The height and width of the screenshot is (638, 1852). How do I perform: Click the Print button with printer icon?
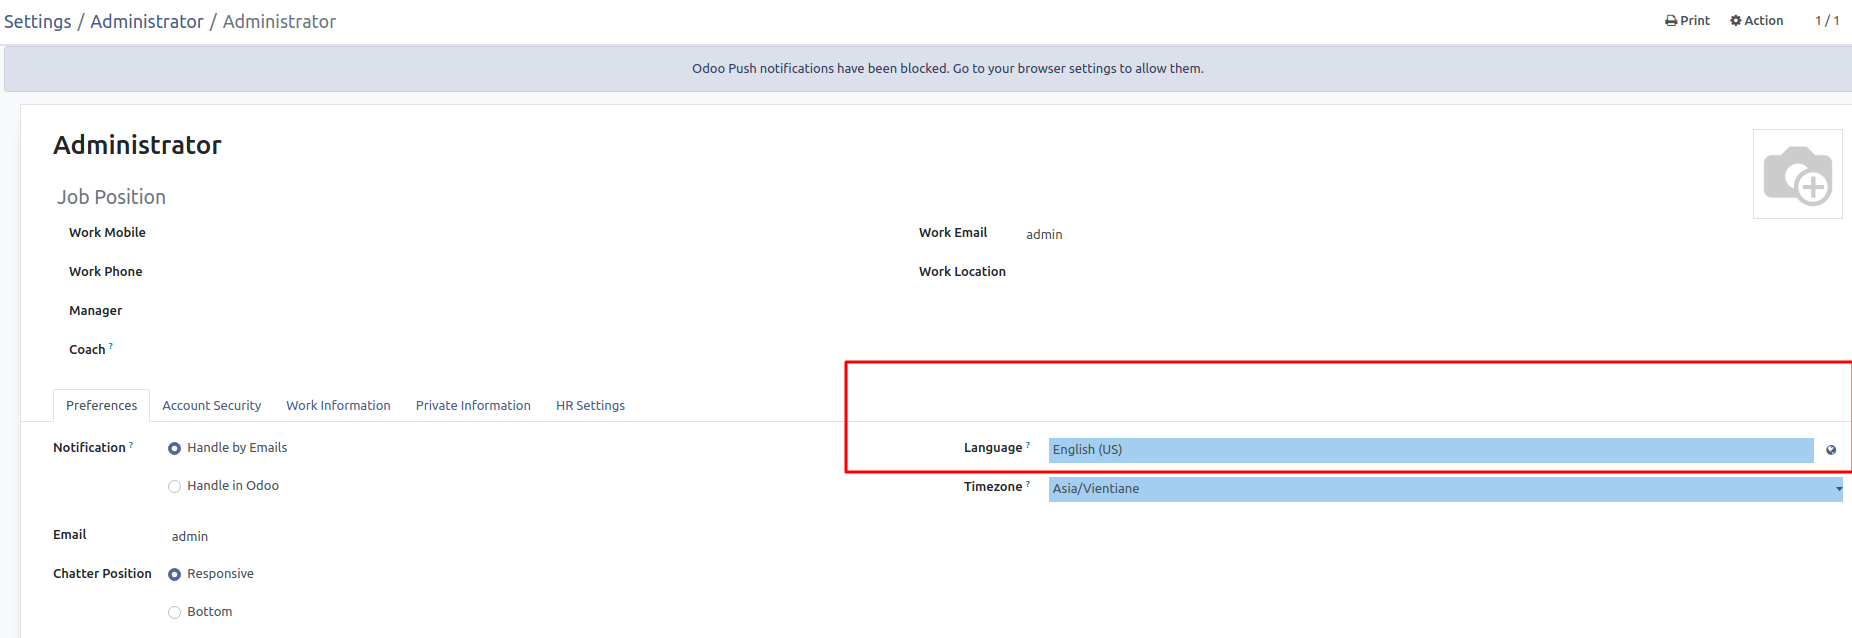point(1687,21)
